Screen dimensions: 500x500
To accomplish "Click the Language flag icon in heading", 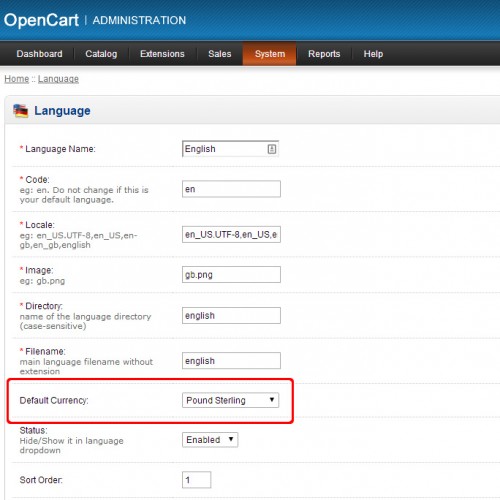I will pyautogui.click(x=21, y=111).
